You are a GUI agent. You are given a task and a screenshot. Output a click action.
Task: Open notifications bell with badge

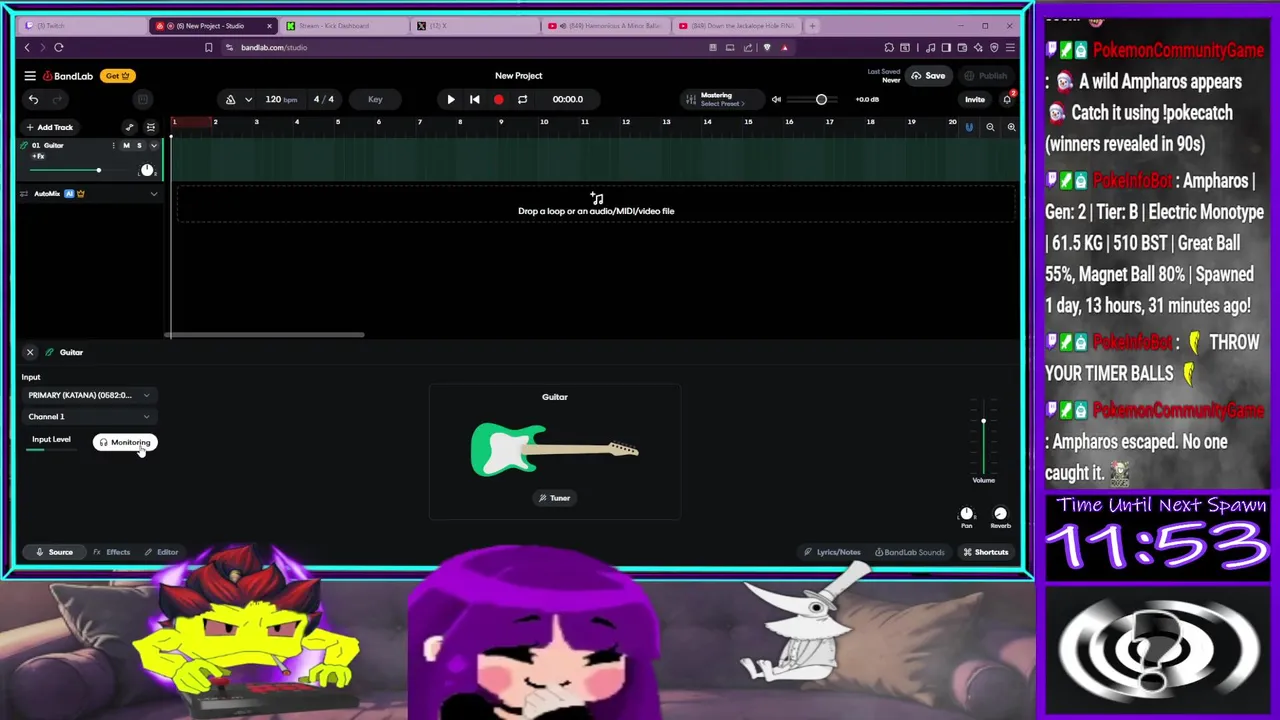(1007, 99)
